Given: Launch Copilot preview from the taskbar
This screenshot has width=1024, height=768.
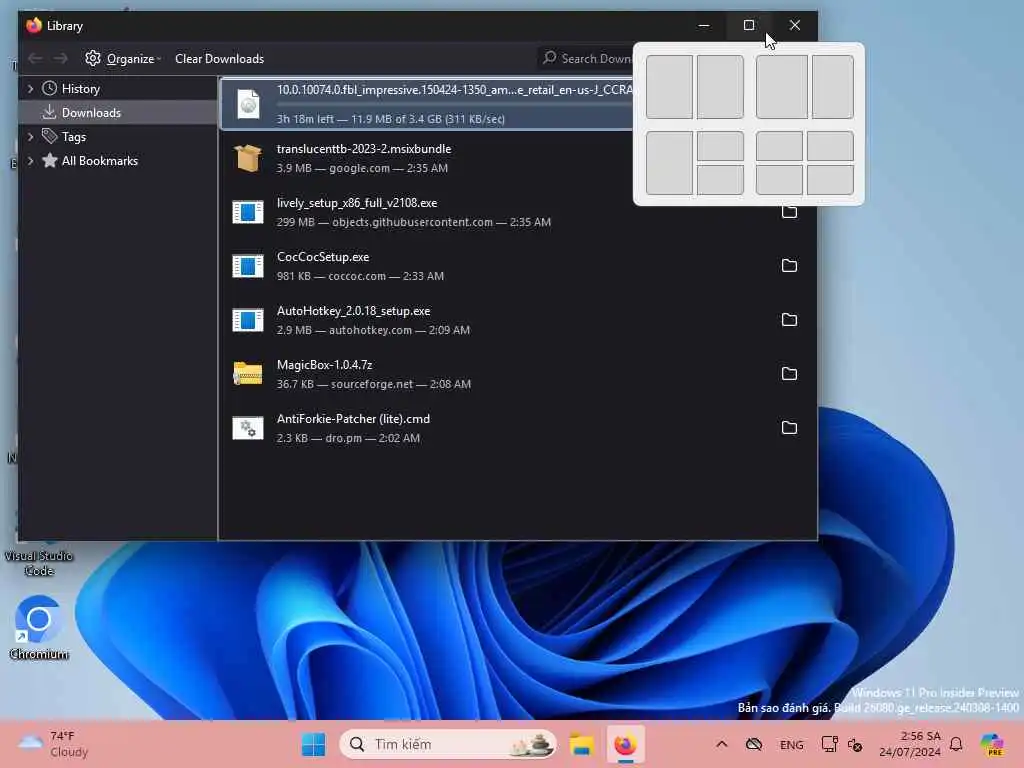Looking at the screenshot, I should click(993, 744).
